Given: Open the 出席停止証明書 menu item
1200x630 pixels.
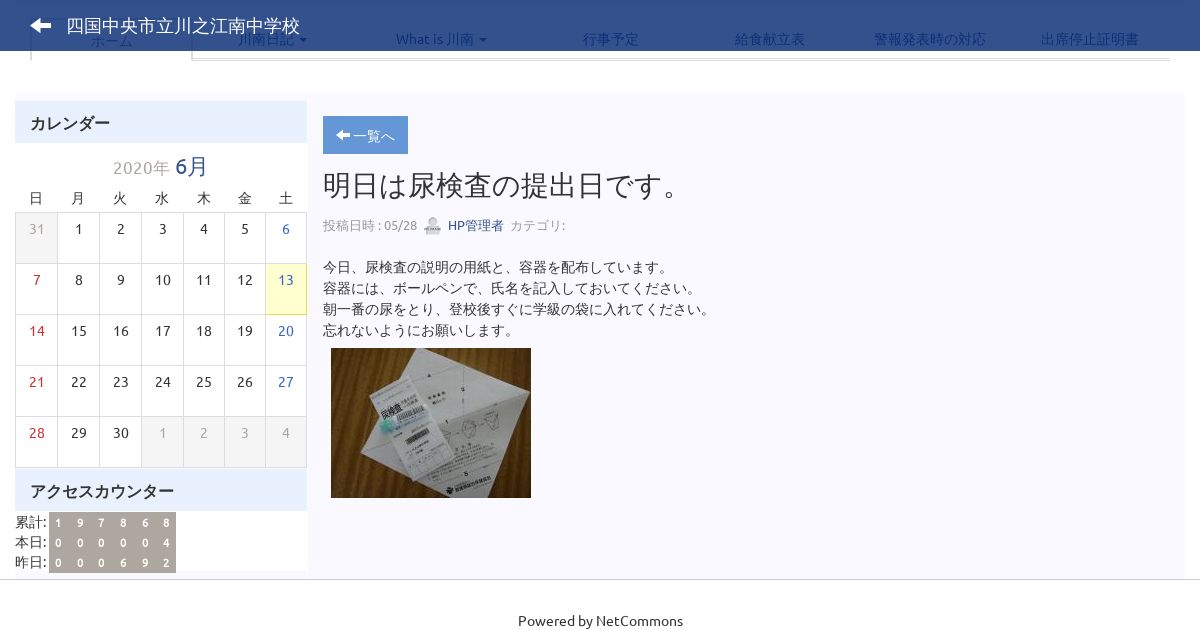Looking at the screenshot, I should point(1090,40).
